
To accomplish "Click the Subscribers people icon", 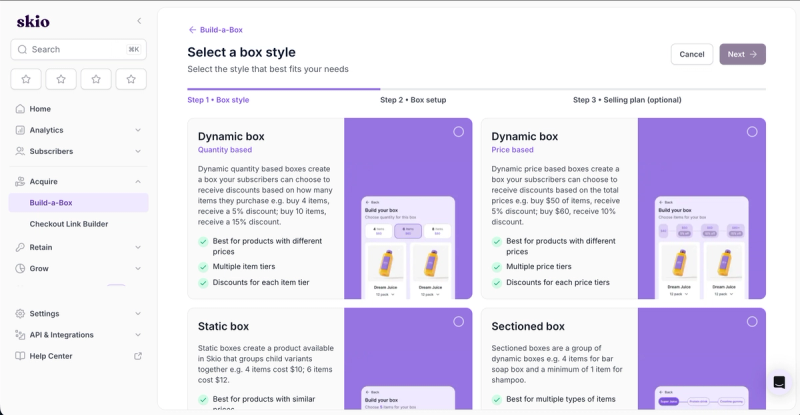I will pos(20,151).
